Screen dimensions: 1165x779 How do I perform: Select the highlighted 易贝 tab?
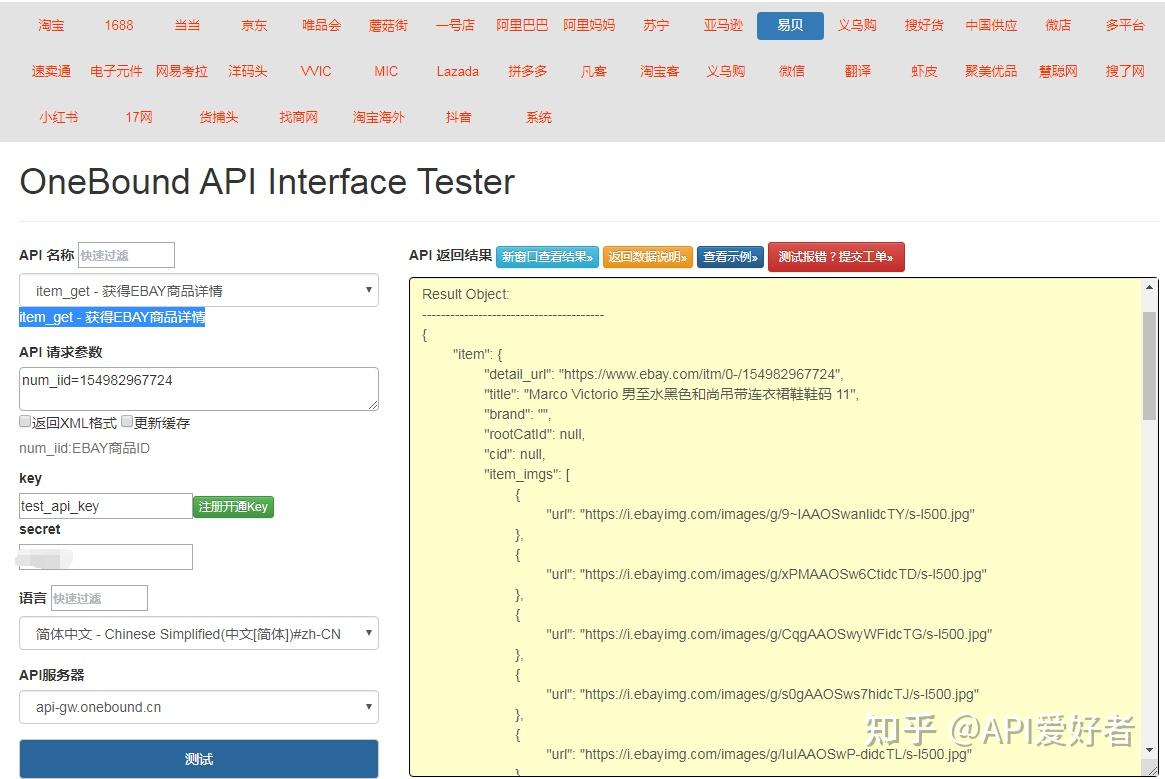tap(790, 25)
